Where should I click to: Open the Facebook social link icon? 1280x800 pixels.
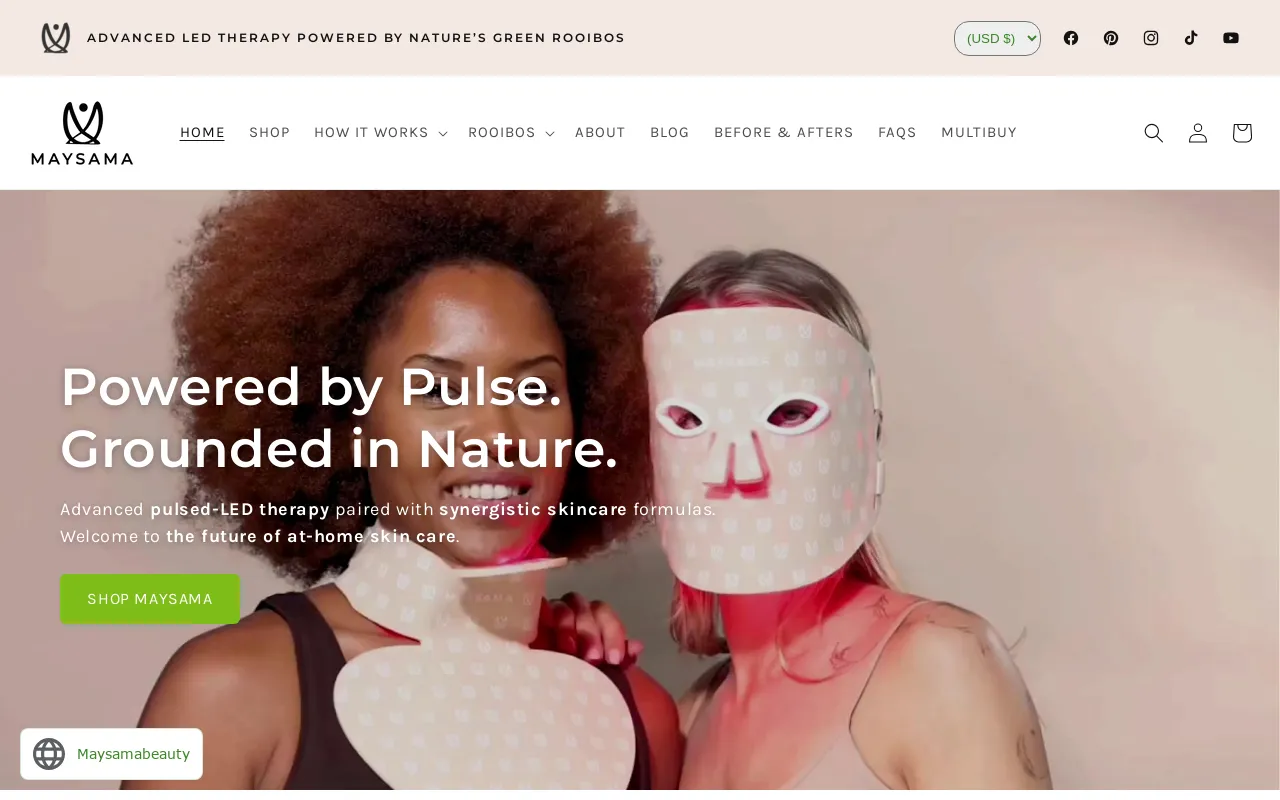[1071, 38]
